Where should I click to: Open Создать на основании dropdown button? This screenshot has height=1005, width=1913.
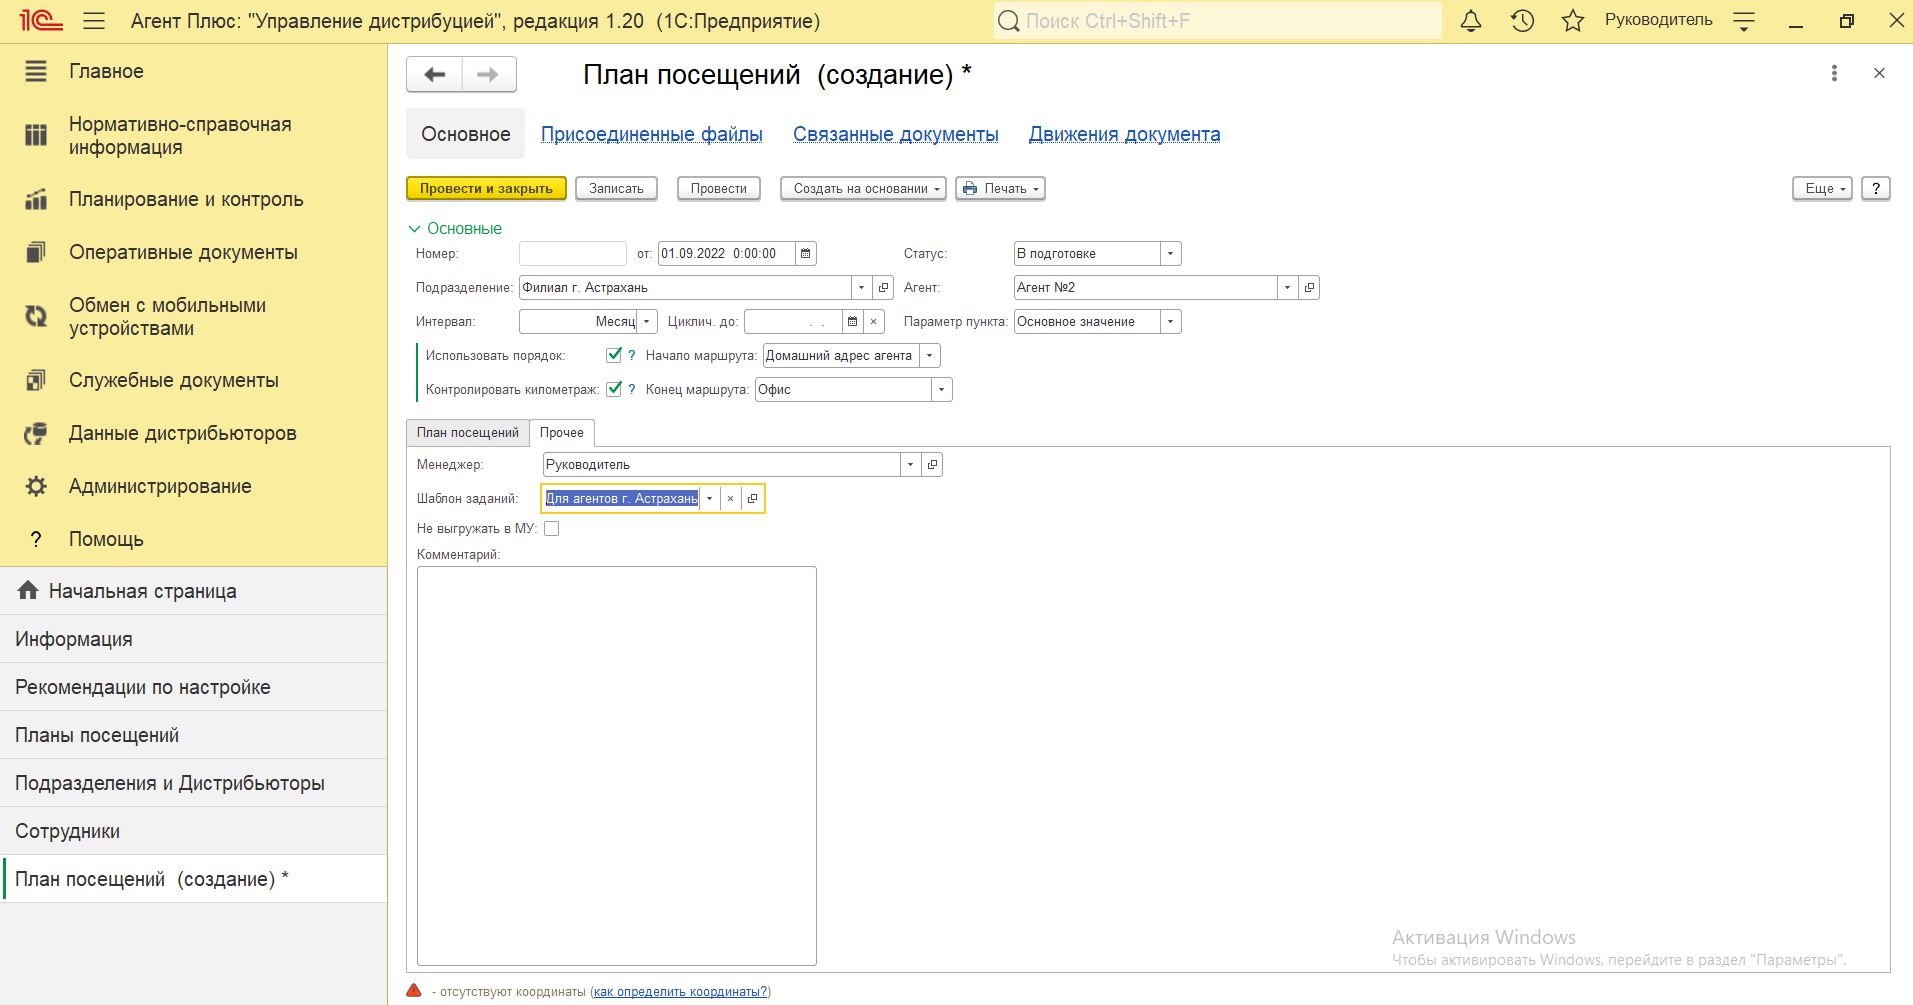click(x=863, y=188)
